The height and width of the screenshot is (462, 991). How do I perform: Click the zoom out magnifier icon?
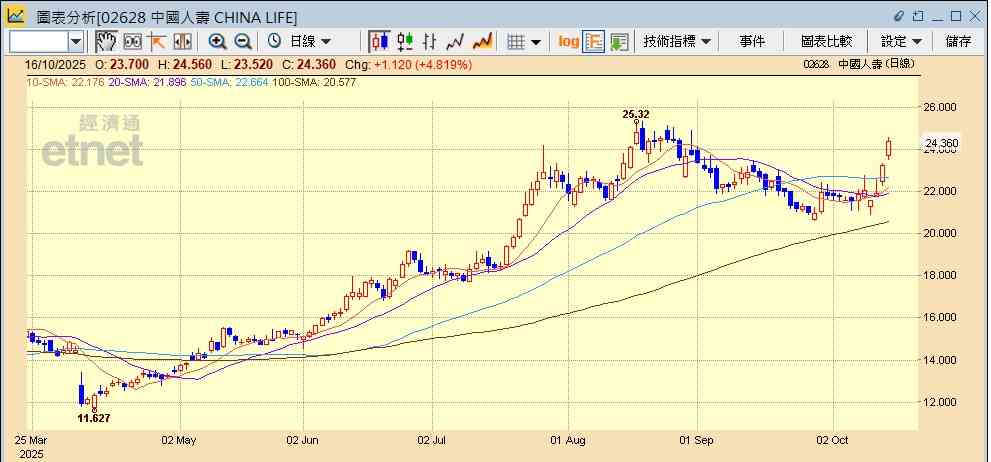pos(242,41)
